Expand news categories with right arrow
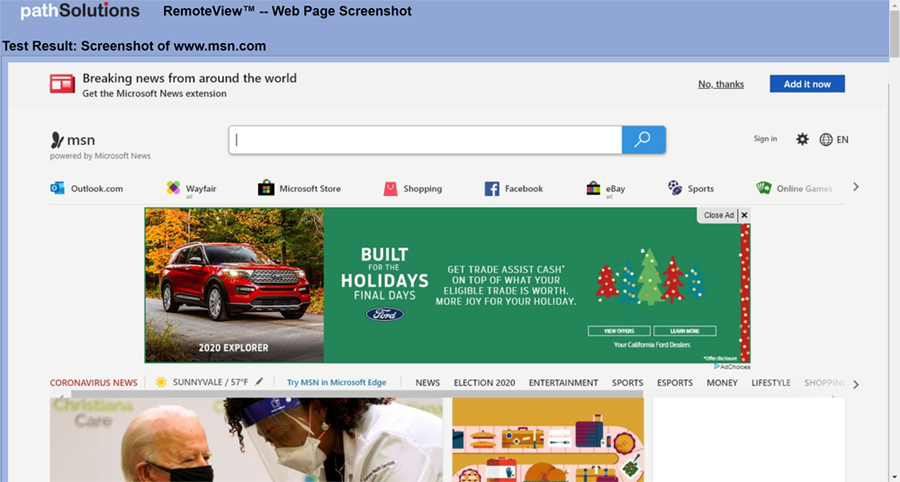900x482 pixels. click(855, 384)
